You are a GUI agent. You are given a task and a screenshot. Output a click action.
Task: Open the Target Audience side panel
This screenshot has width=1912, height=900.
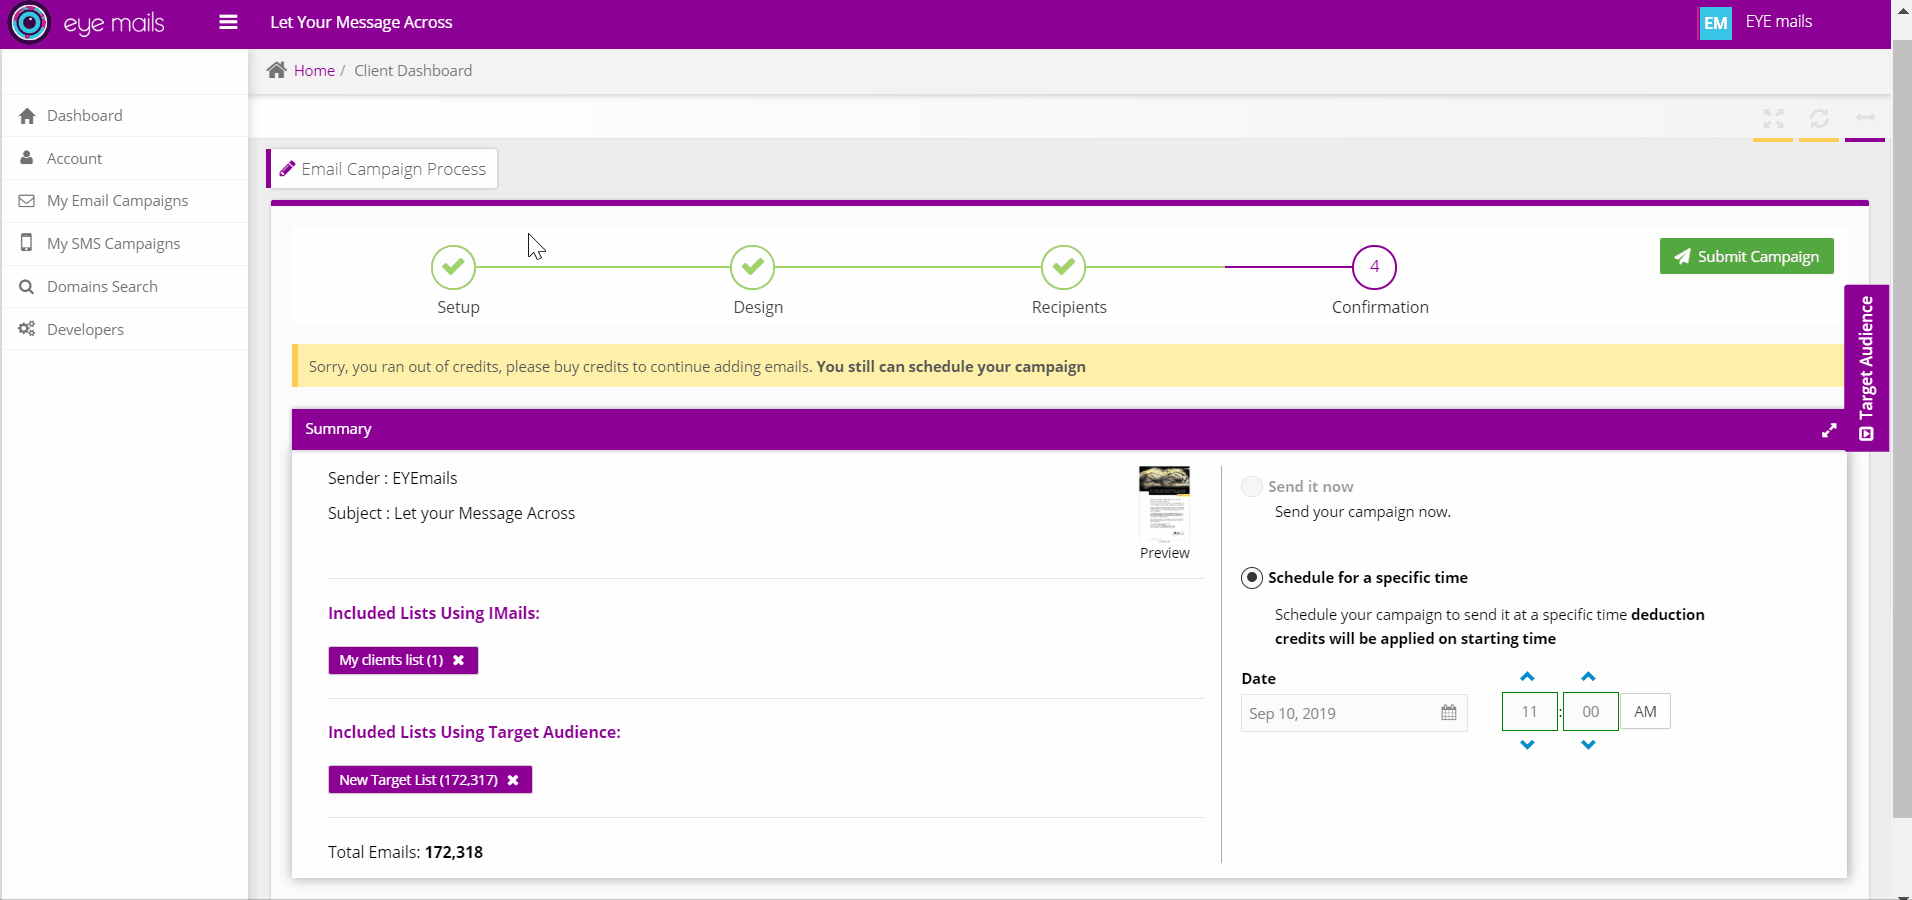1866,368
